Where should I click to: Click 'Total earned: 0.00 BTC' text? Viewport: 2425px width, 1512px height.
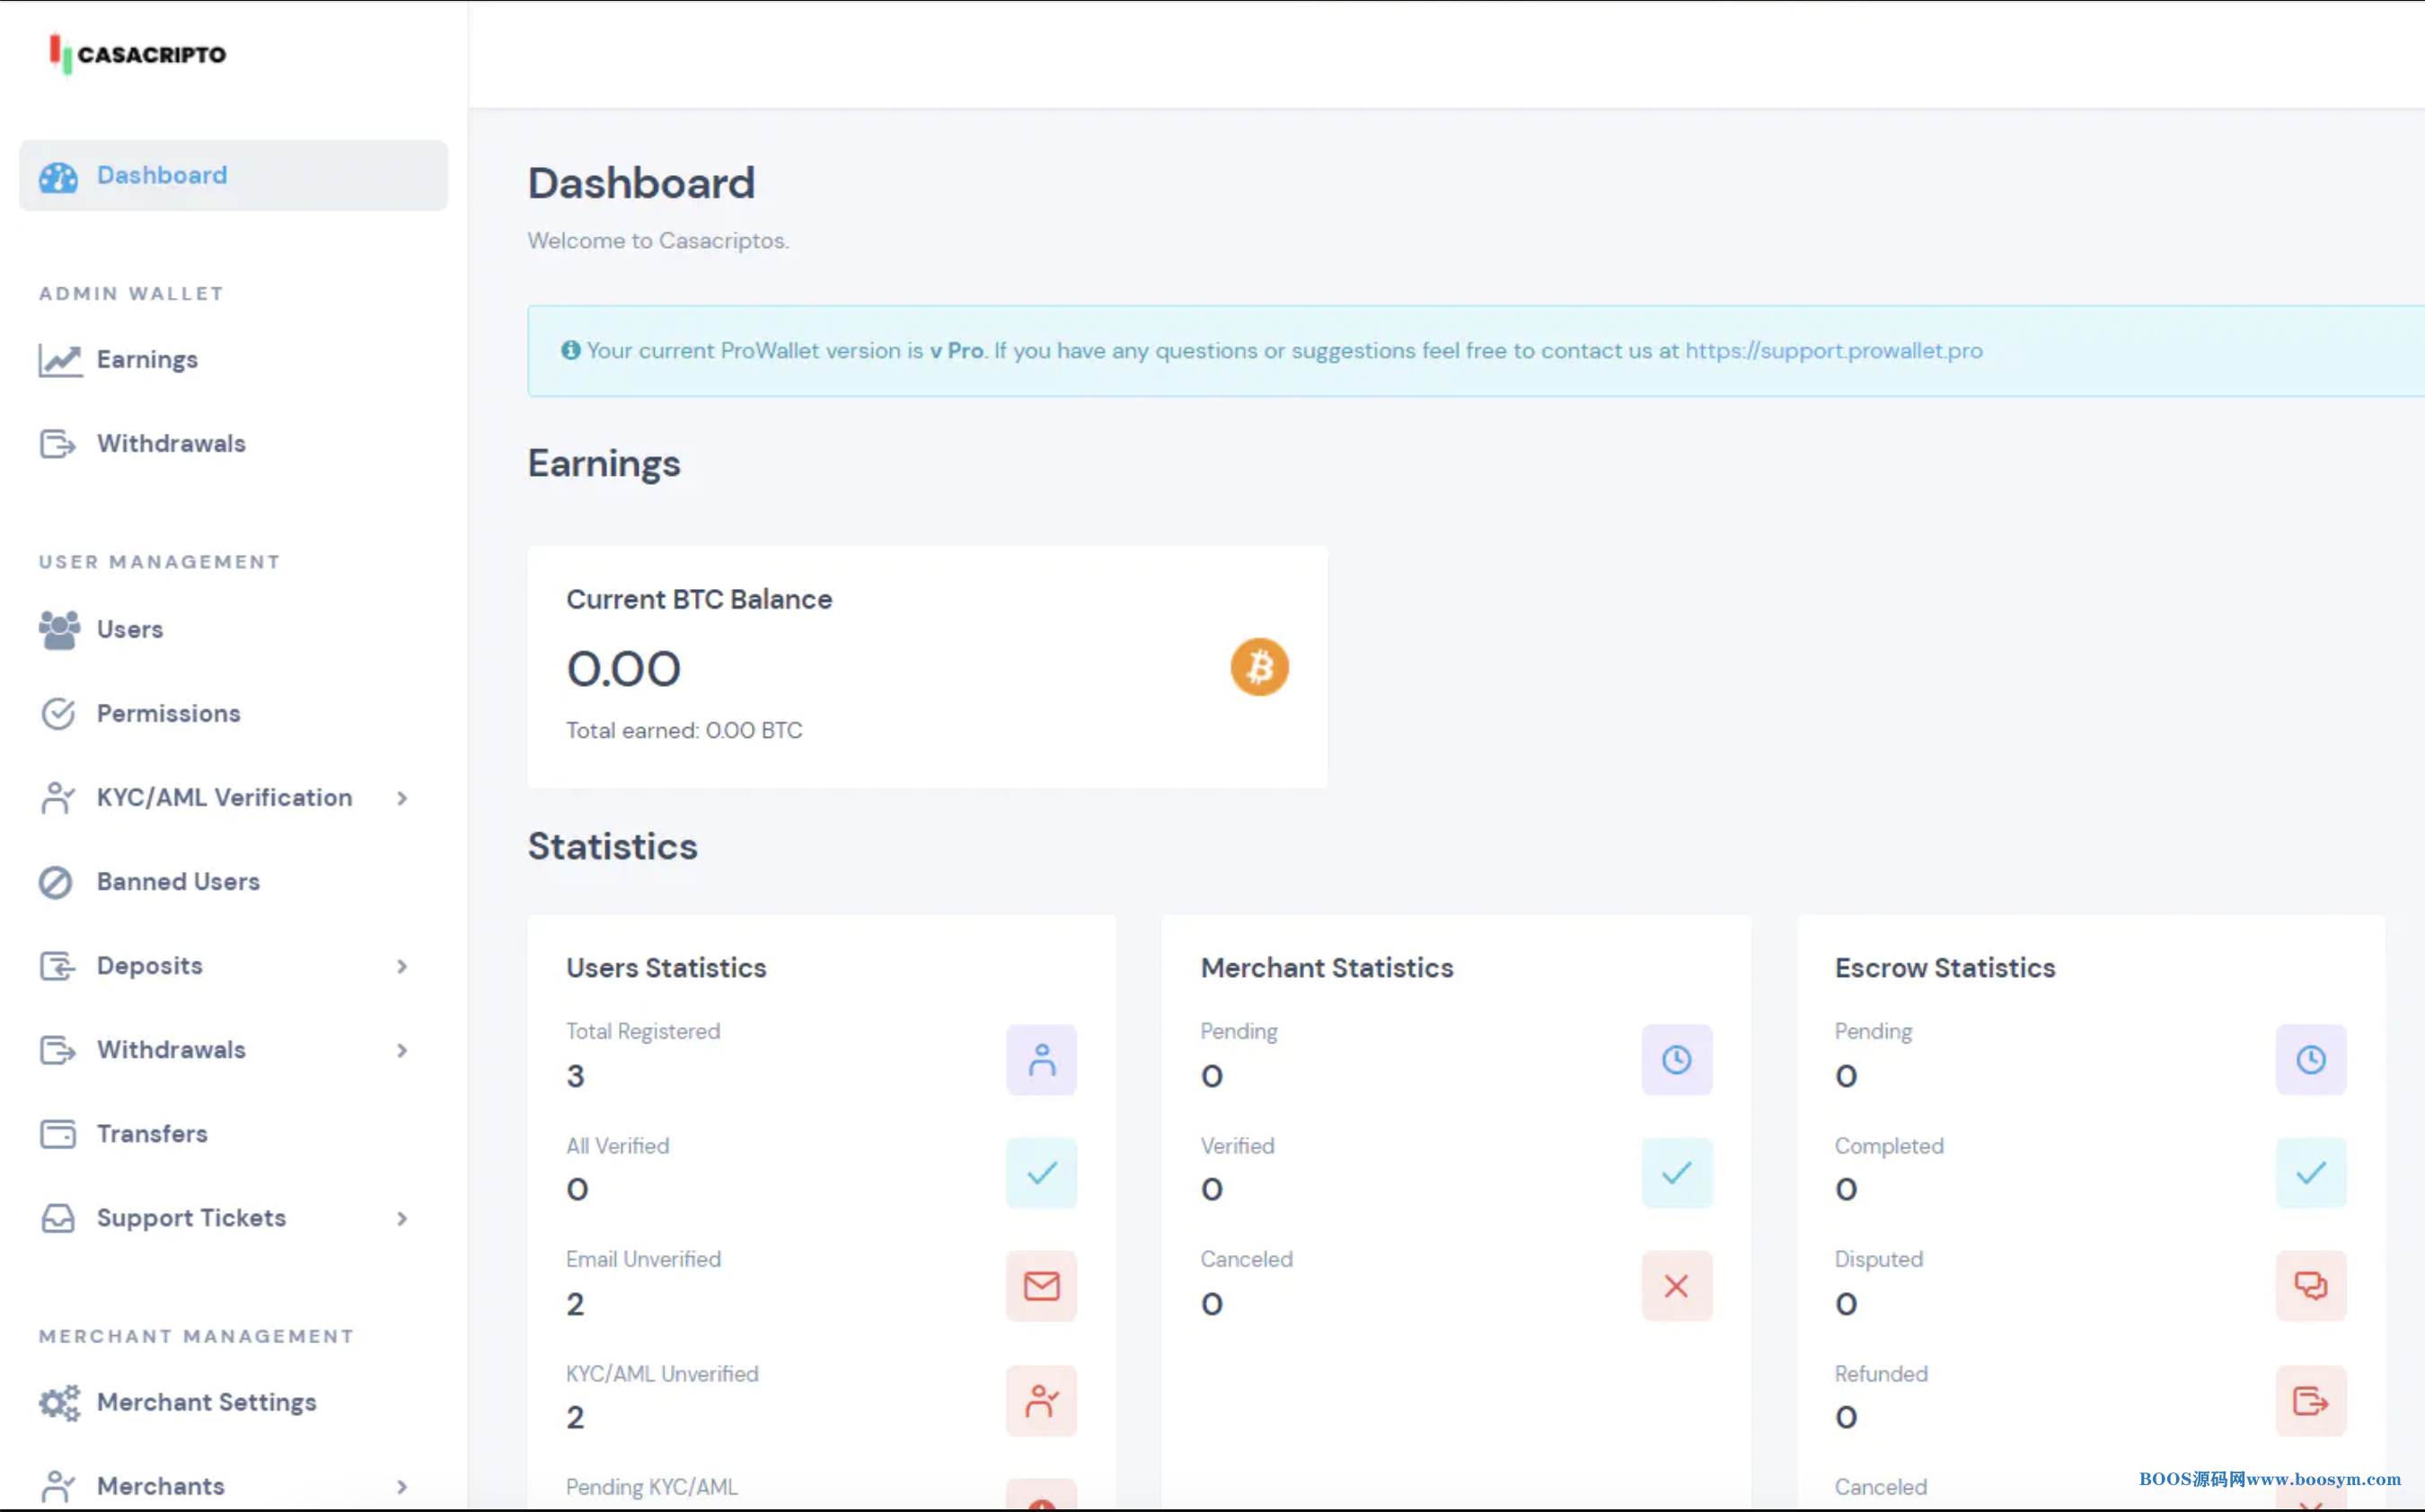coord(684,730)
